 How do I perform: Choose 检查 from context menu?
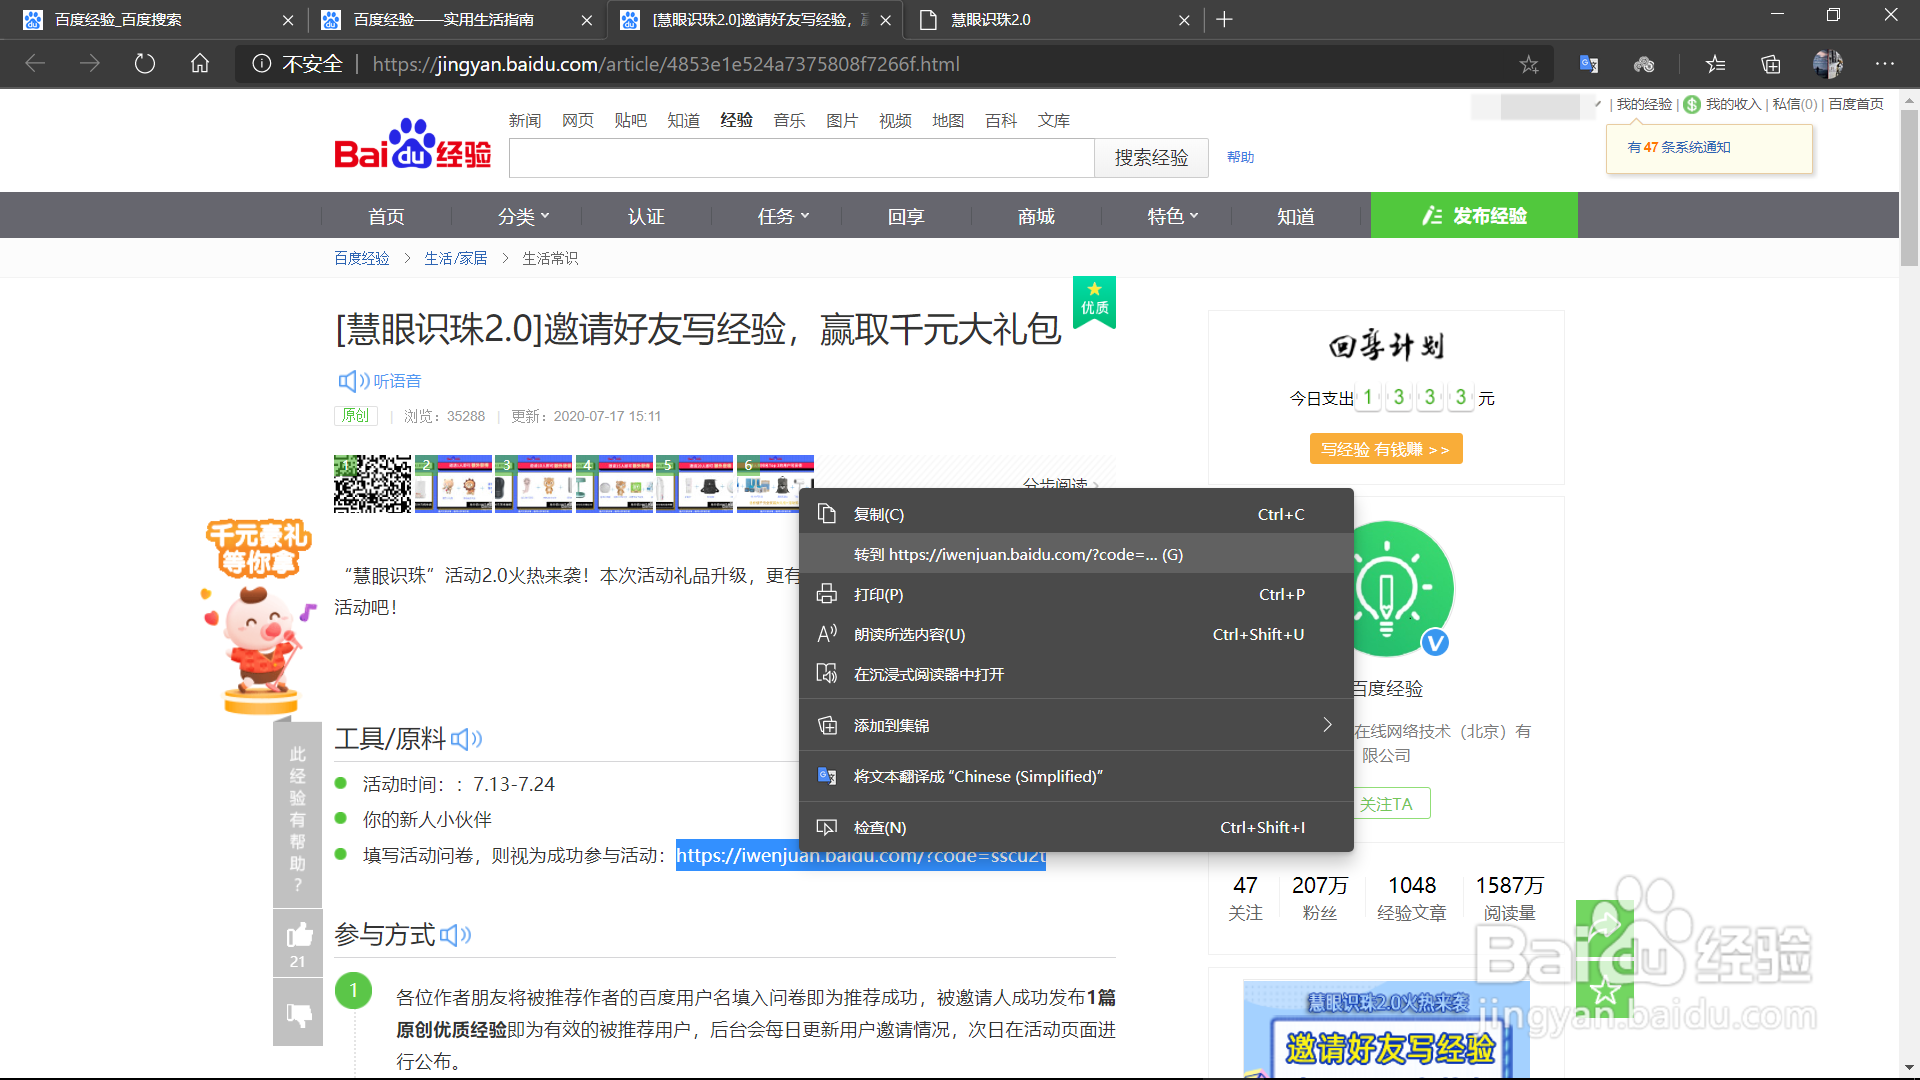click(880, 827)
